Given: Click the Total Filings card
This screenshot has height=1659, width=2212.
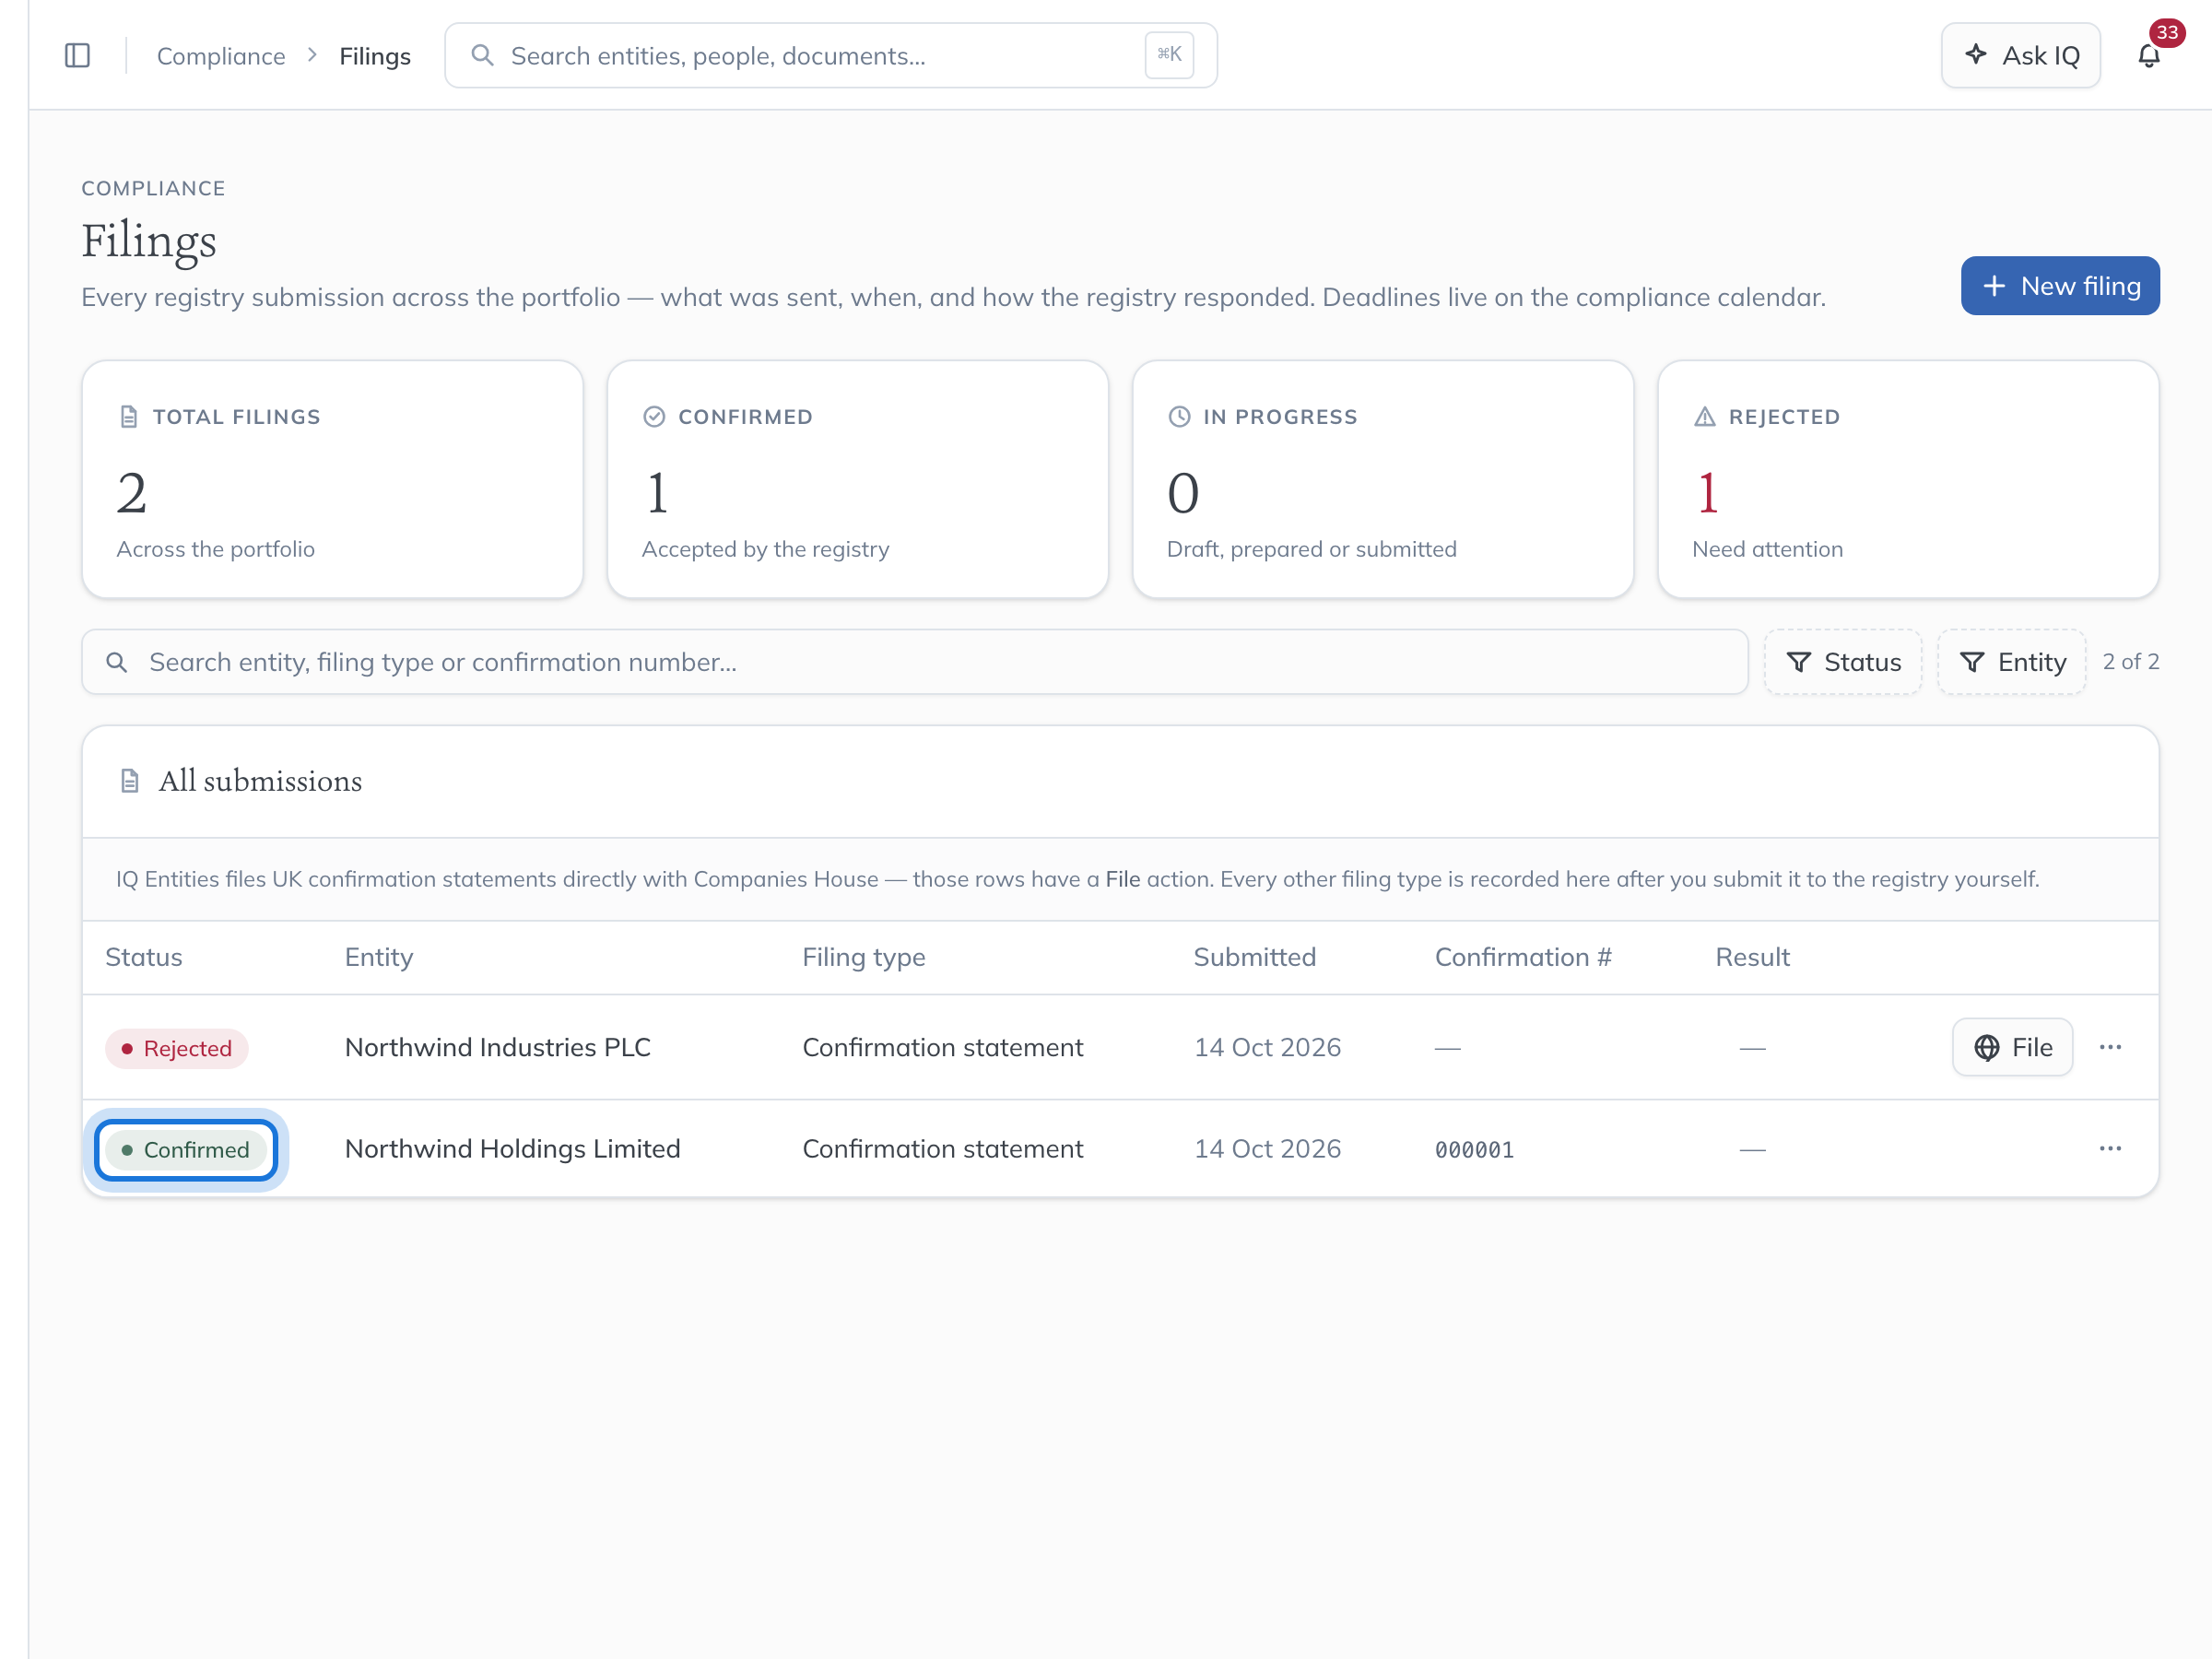Looking at the screenshot, I should (332, 480).
